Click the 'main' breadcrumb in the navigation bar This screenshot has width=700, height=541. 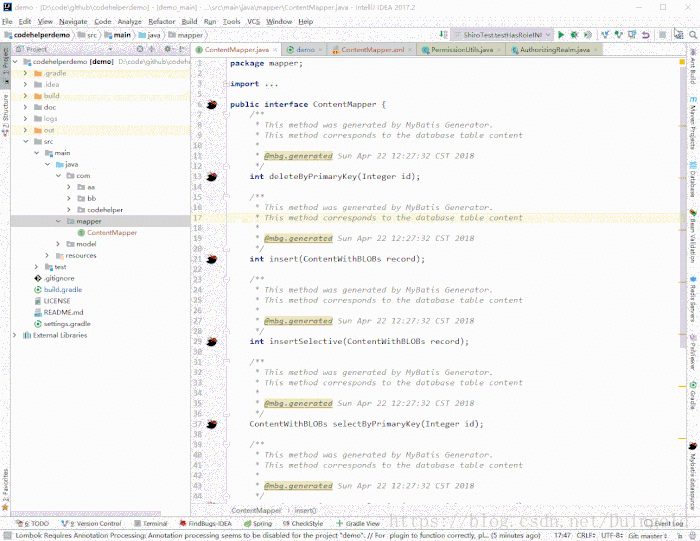117,35
